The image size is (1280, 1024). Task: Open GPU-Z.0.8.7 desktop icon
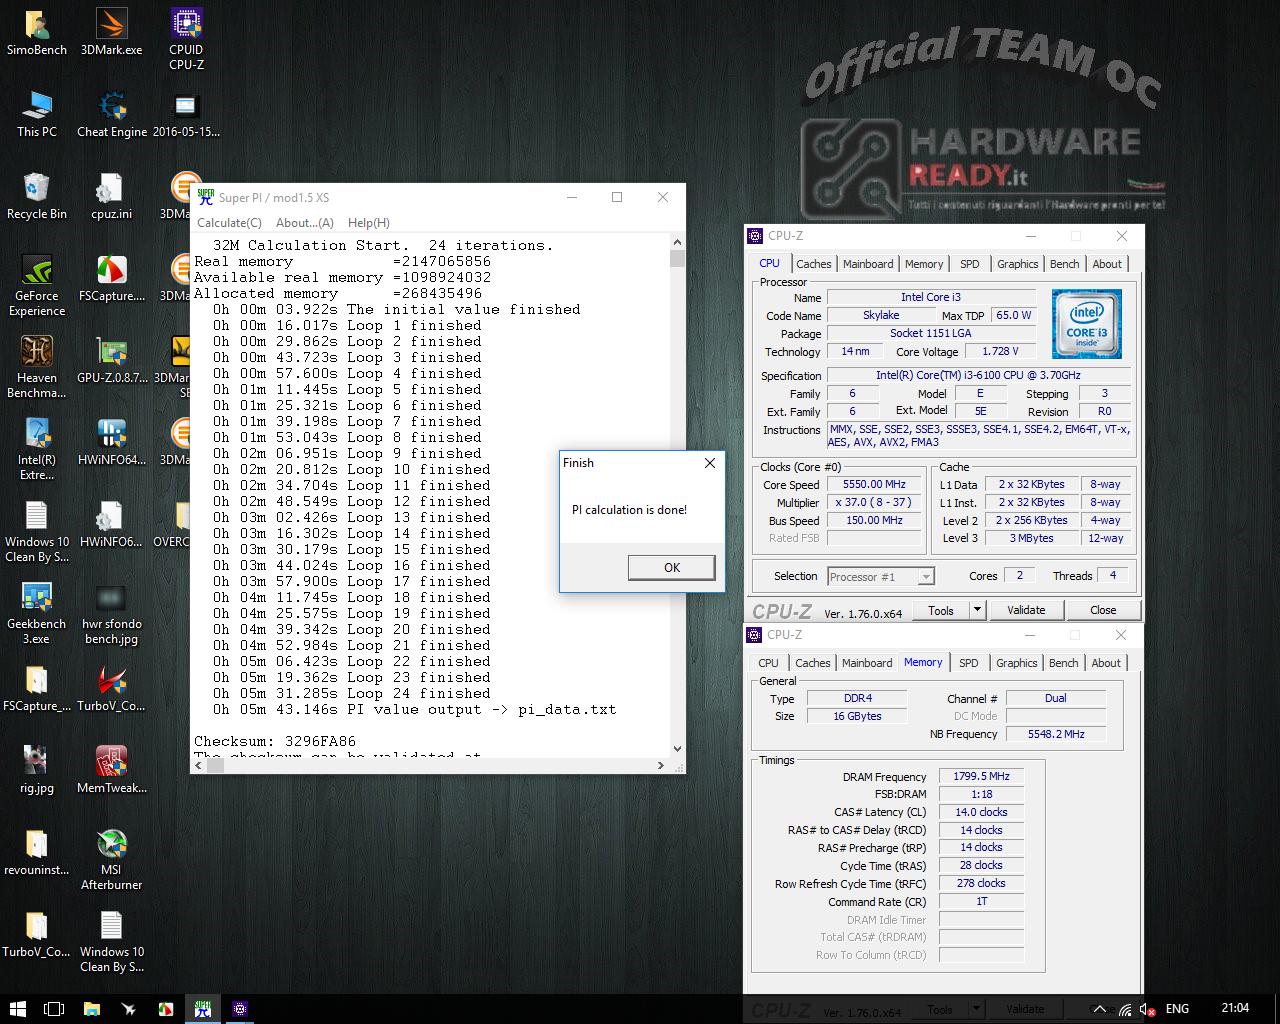point(112,360)
